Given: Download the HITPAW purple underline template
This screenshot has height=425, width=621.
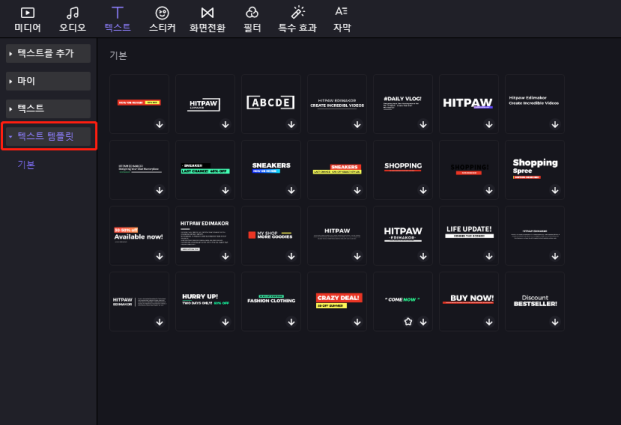Looking at the screenshot, I should click(x=489, y=124).
